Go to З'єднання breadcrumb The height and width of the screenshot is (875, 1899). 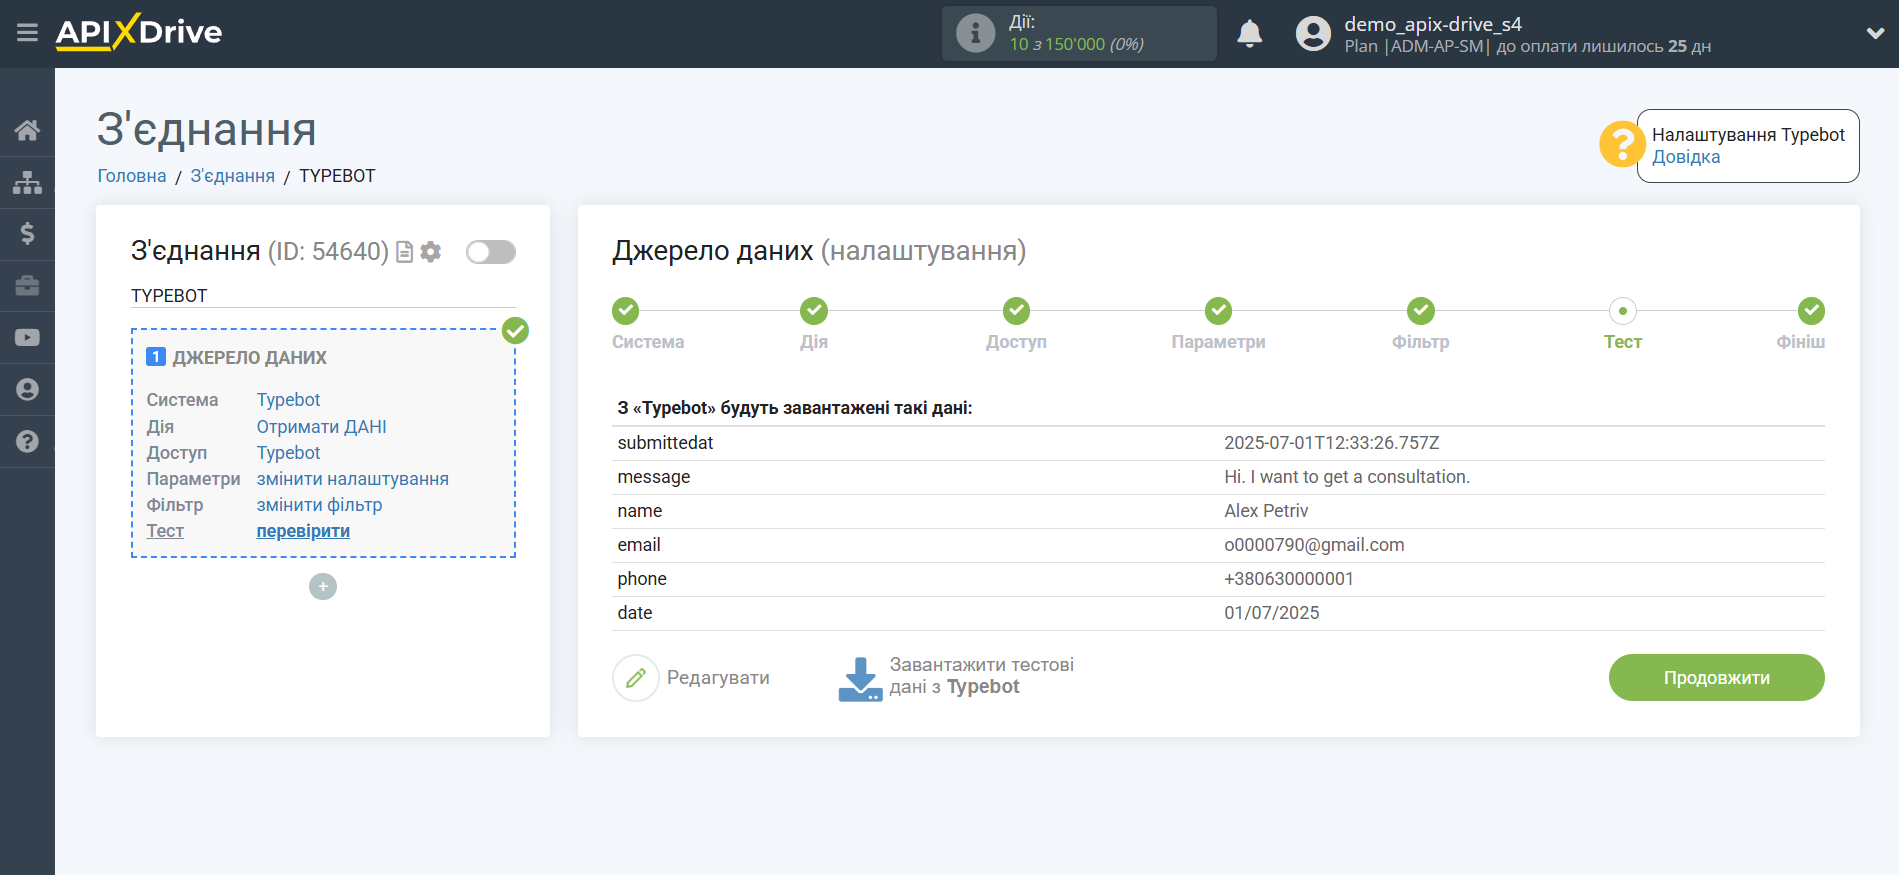point(232,176)
